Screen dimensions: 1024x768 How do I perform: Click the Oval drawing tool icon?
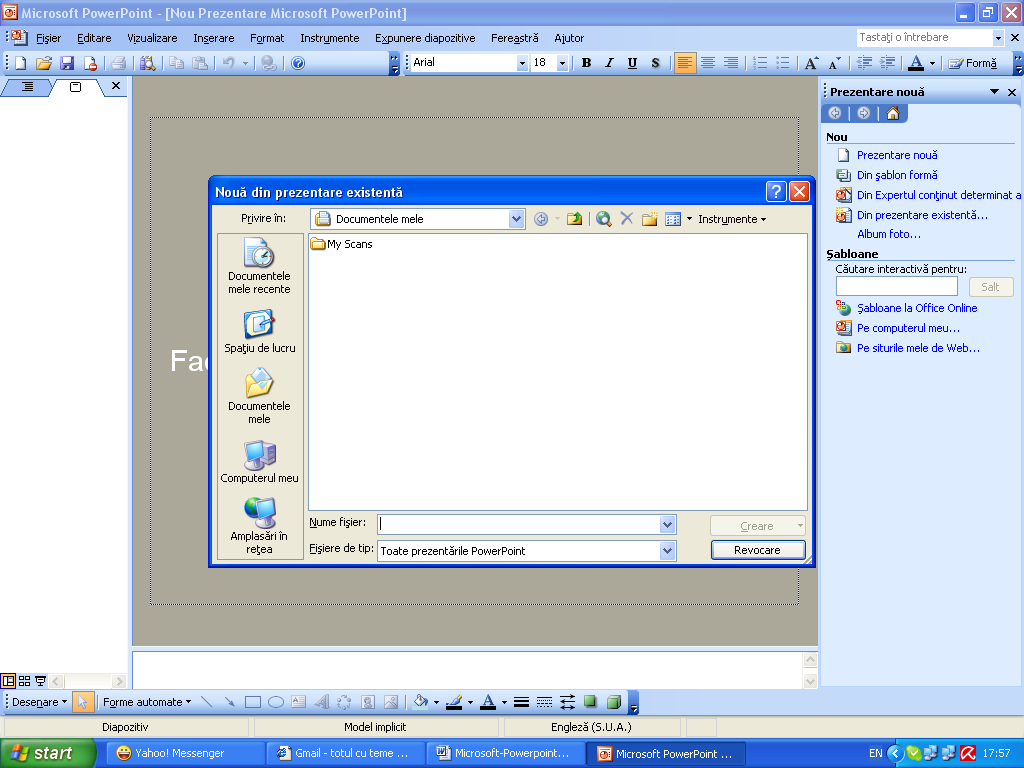276,702
